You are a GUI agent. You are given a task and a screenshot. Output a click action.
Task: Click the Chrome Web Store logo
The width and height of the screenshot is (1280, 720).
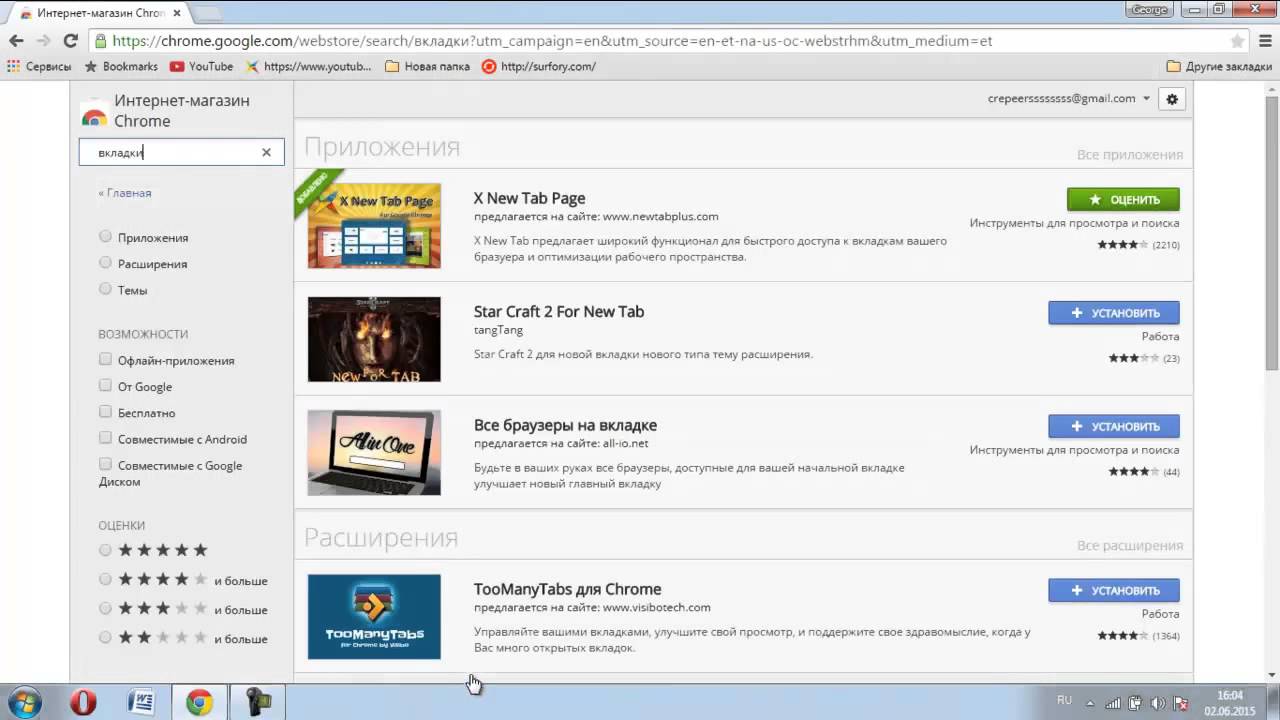coord(94,113)
